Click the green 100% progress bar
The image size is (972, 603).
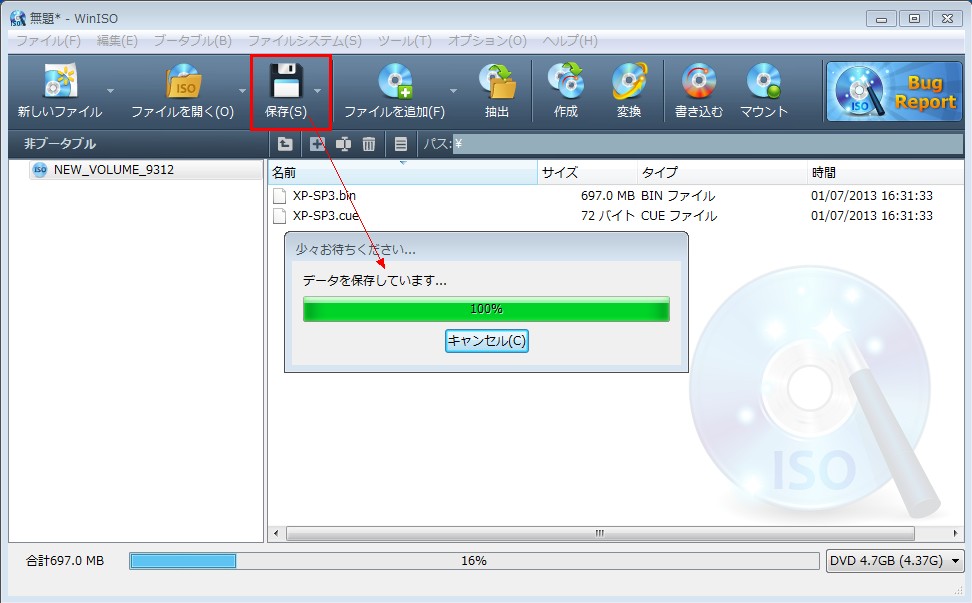(x=487, y=309)
